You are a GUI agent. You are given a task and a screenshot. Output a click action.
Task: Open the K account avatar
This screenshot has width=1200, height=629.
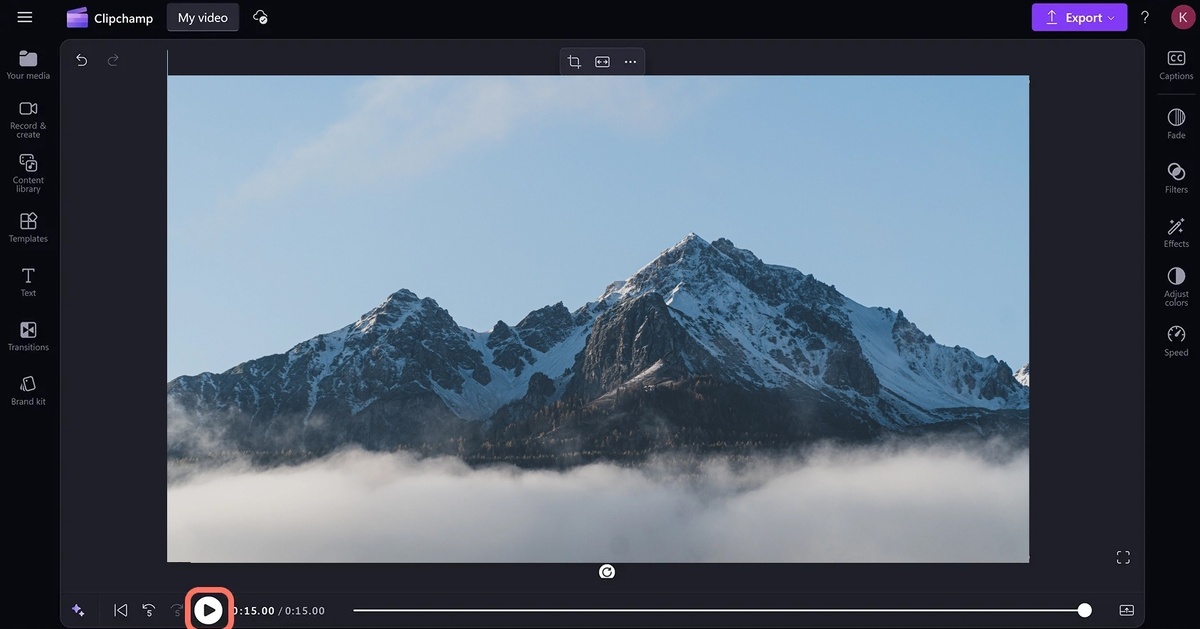1182,17
